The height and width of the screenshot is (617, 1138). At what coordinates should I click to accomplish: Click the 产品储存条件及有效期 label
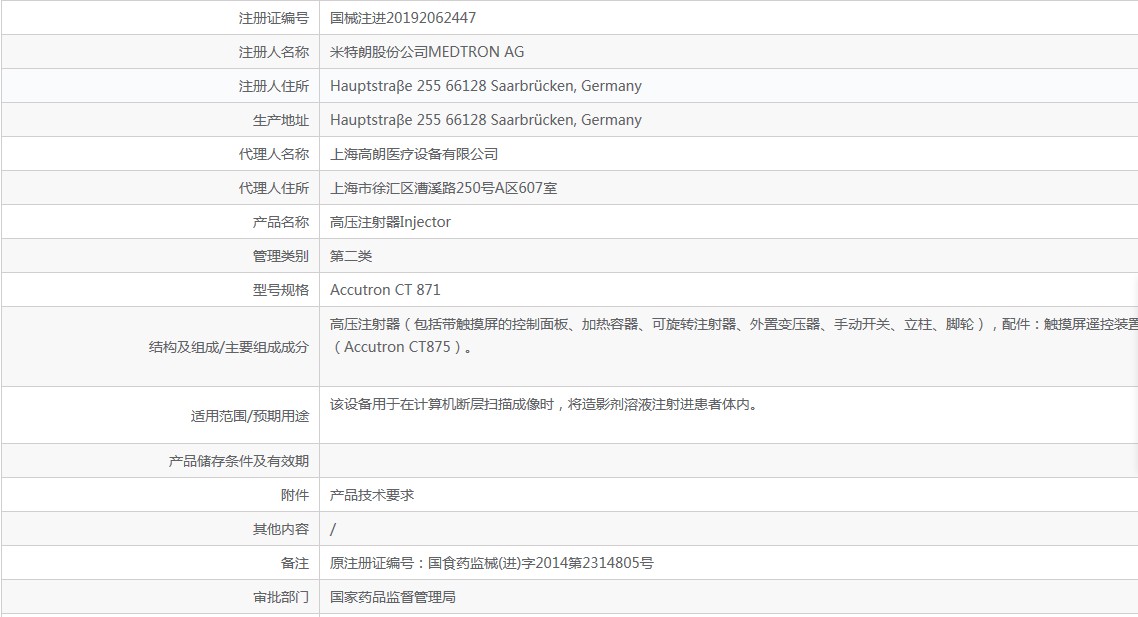point(239,462)
